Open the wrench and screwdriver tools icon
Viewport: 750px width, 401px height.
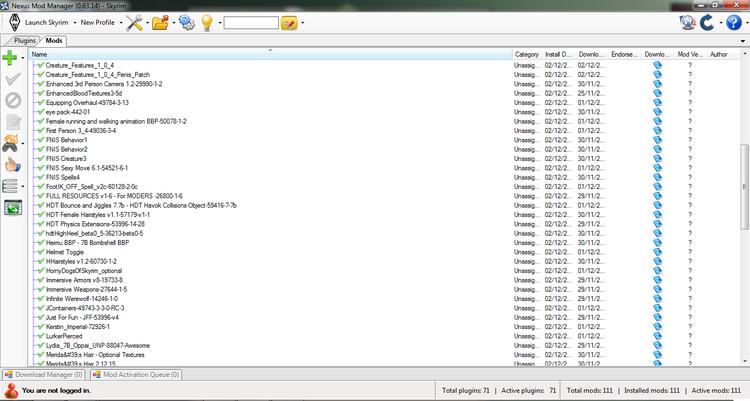(x=134, y=22)
